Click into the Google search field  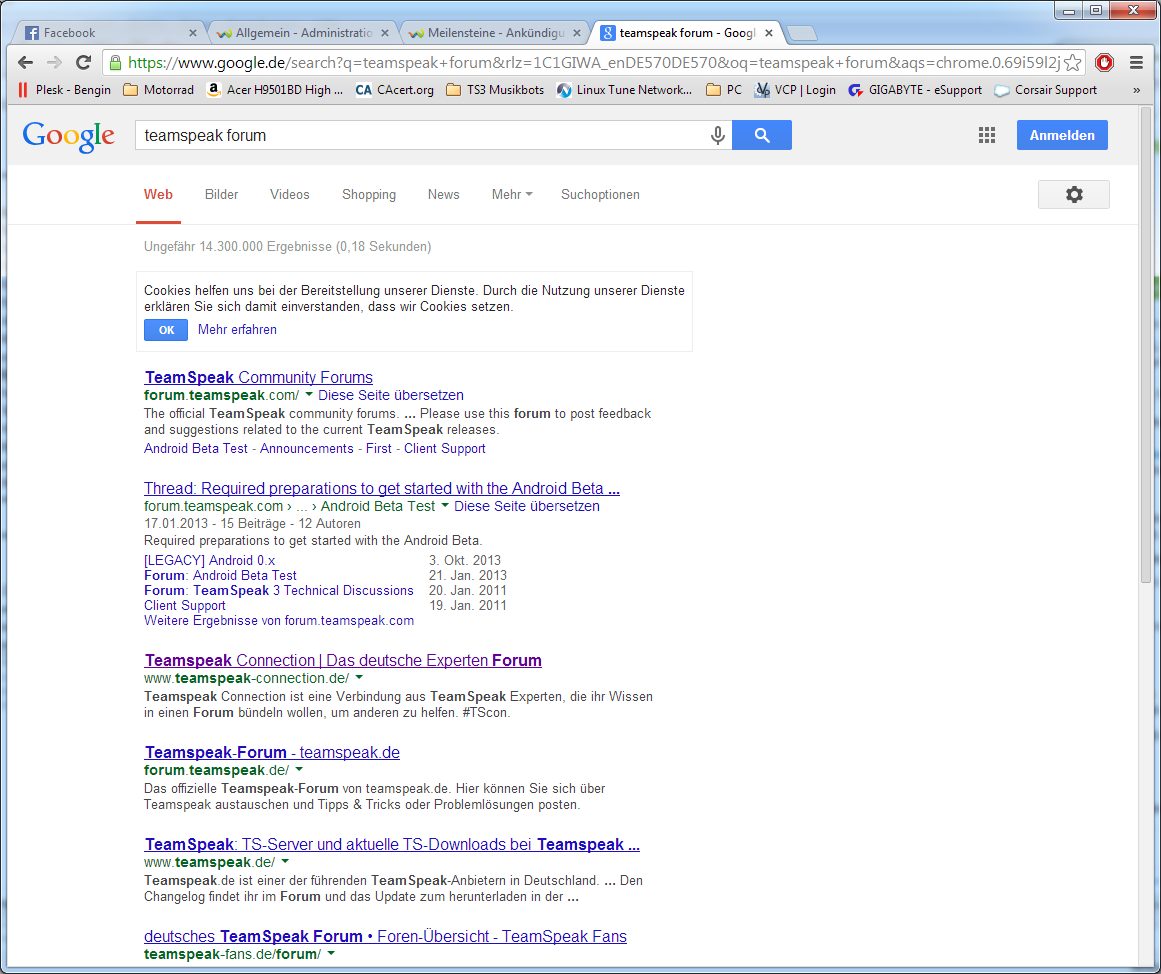(x=420, y=135)
